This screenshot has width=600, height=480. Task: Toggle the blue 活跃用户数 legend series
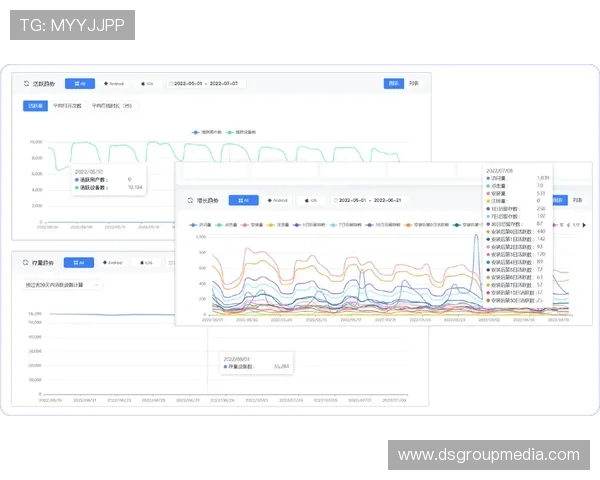207,131
